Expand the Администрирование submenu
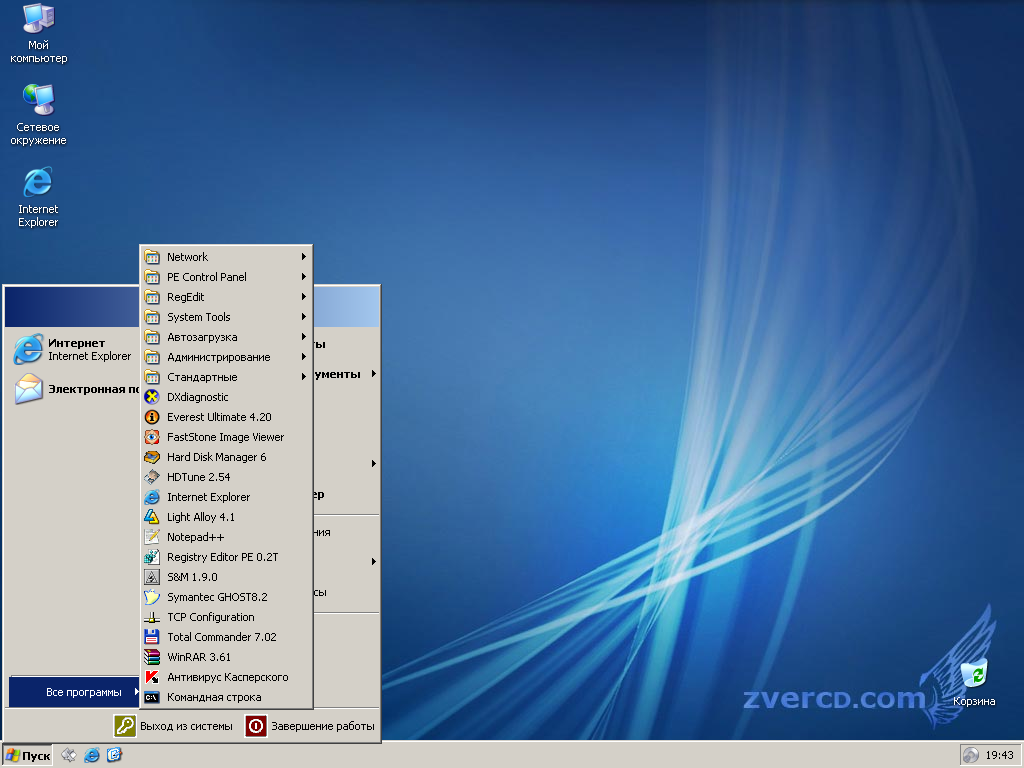The height and width of the screenshot is (768, 1024). 227,357
